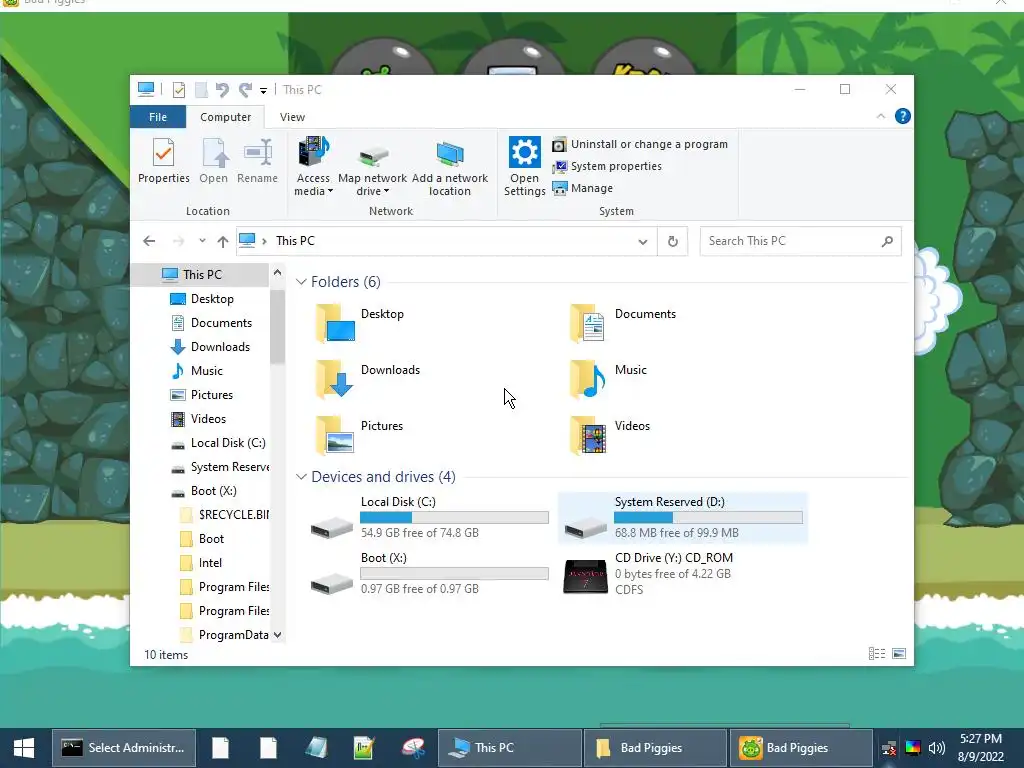Select Downloads in navigation pane

[x=220, y=347]
